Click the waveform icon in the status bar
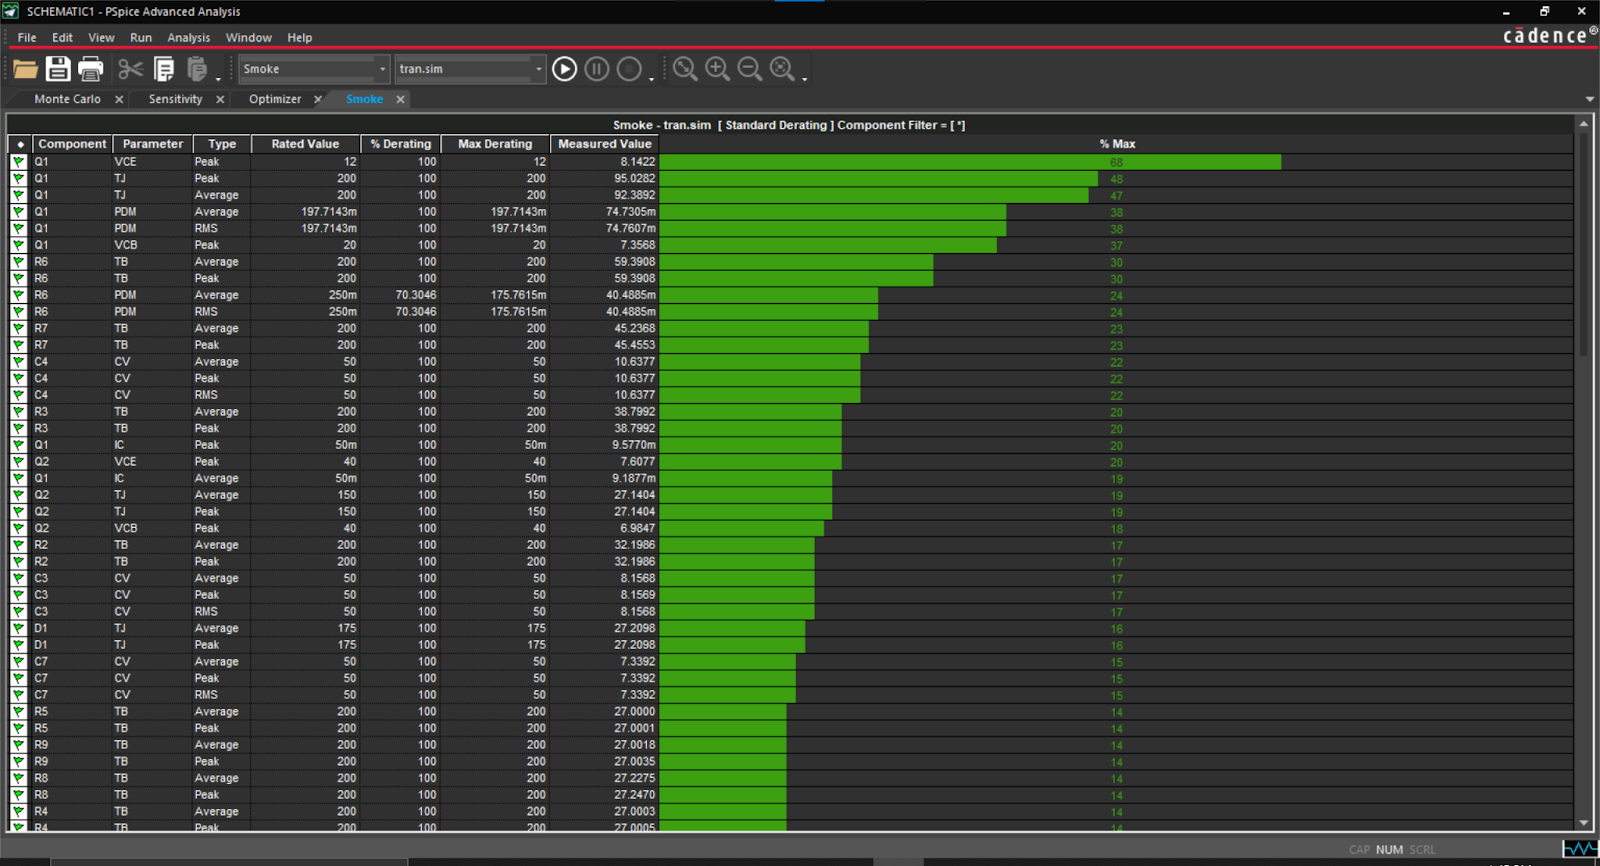The image size is (1600, 866). (1580, 849)
